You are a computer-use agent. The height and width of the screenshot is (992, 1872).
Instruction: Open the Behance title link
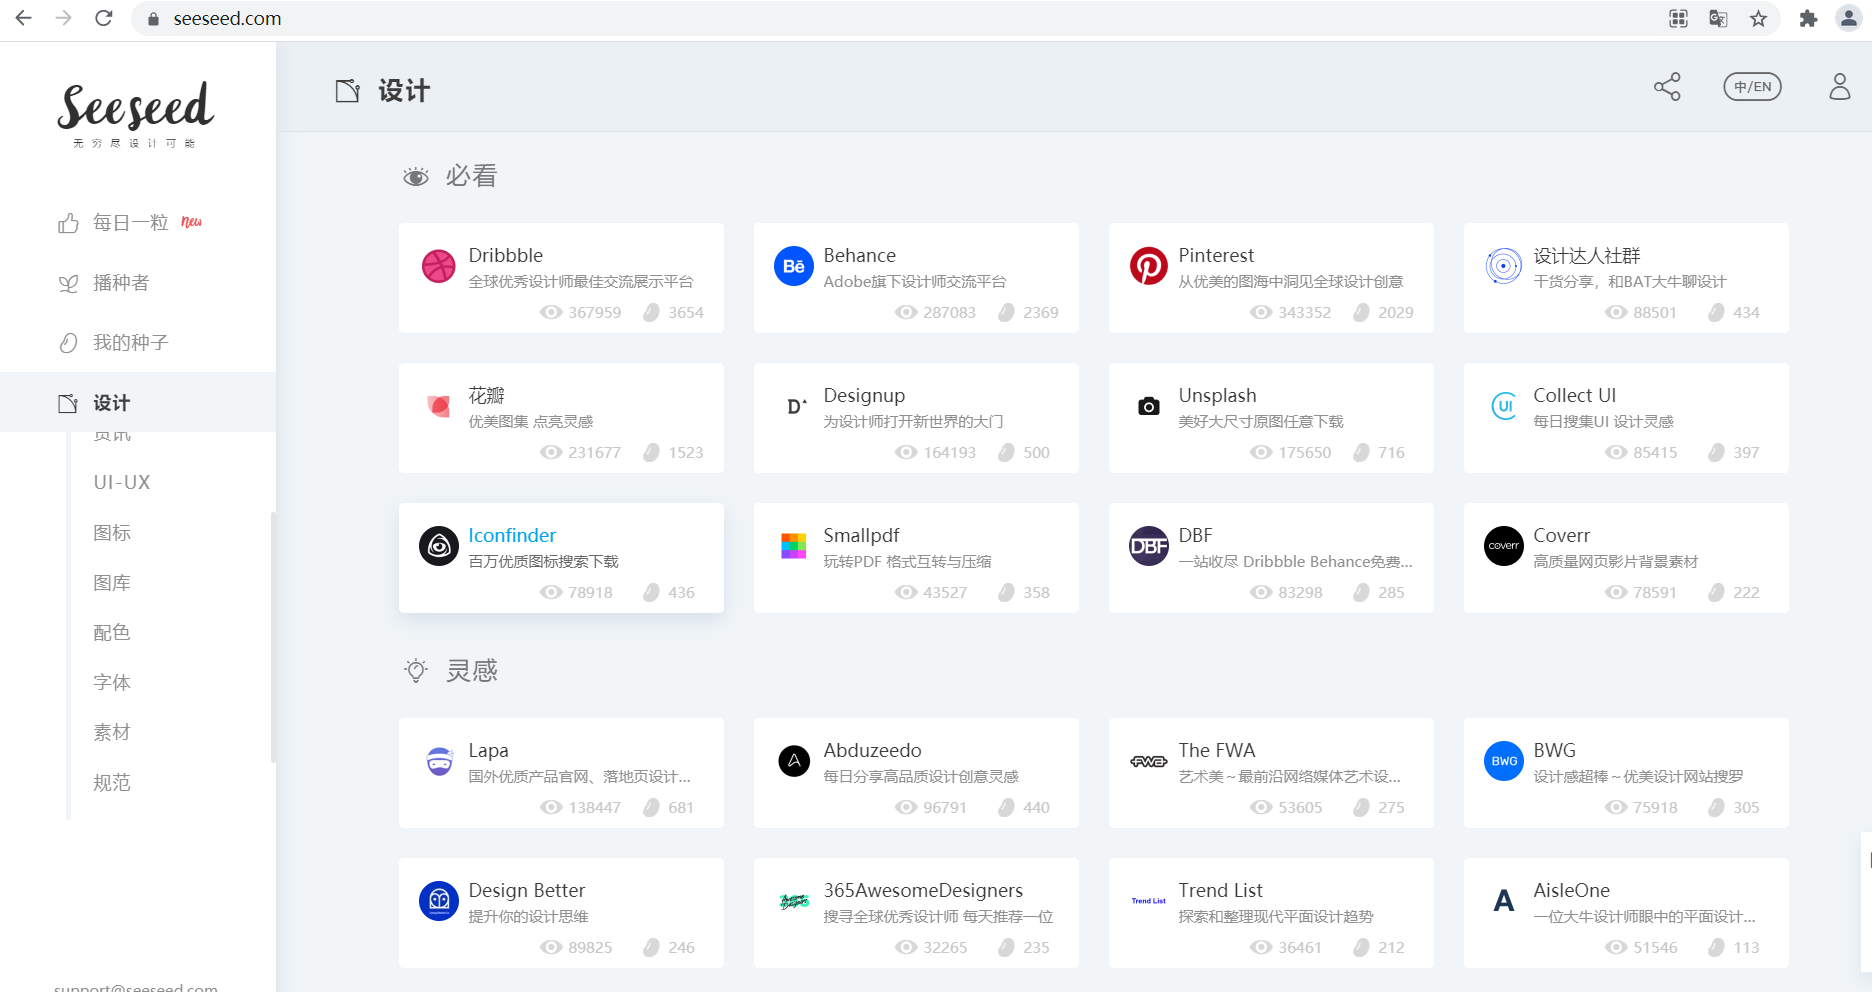click(860, 255)
